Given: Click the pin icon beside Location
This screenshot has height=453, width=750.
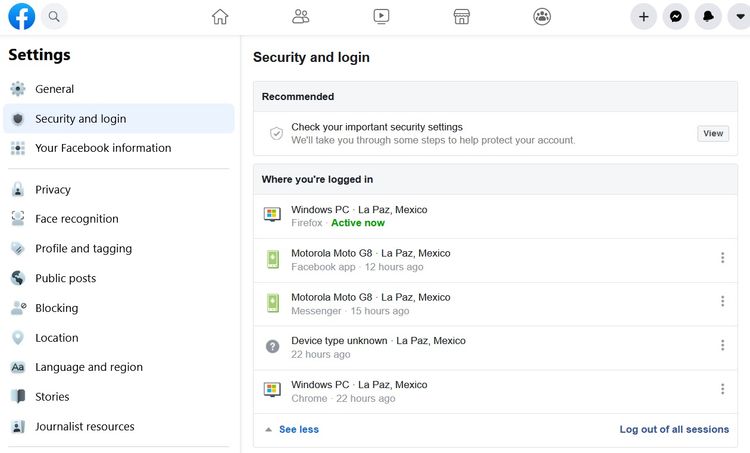Looking at the screenshot, I should pos(18,338).
